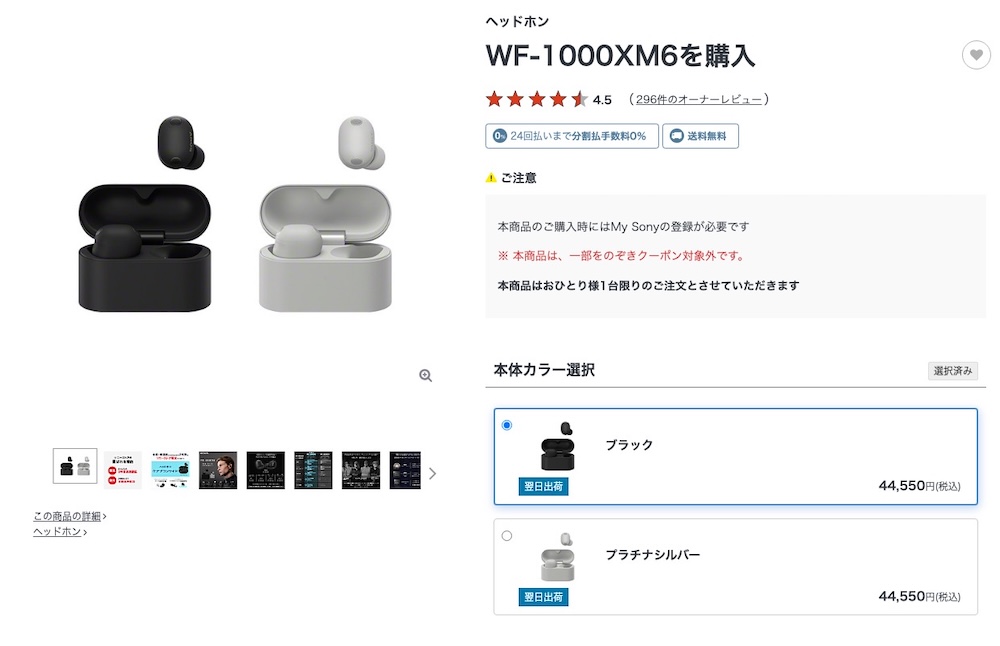Select the first thumbnail of both earbuds
The width and height of the screenshot is (1000, 646).
click(75, 467)
